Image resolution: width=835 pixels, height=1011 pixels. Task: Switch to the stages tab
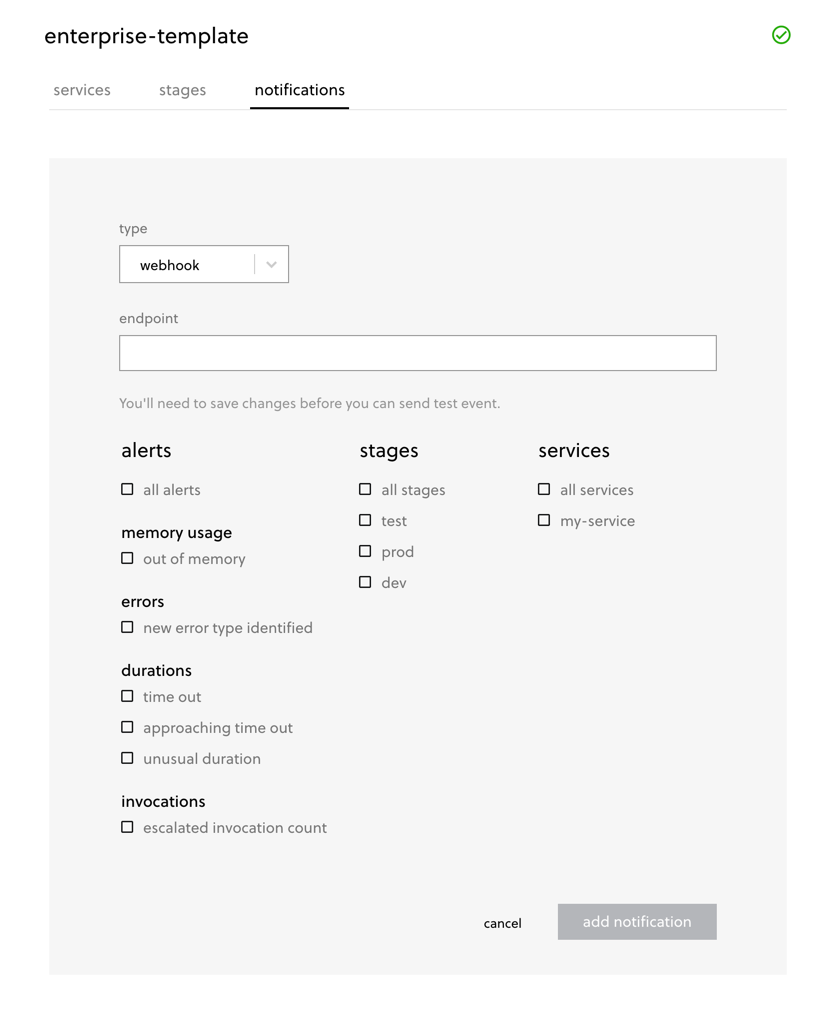point(182,90)
